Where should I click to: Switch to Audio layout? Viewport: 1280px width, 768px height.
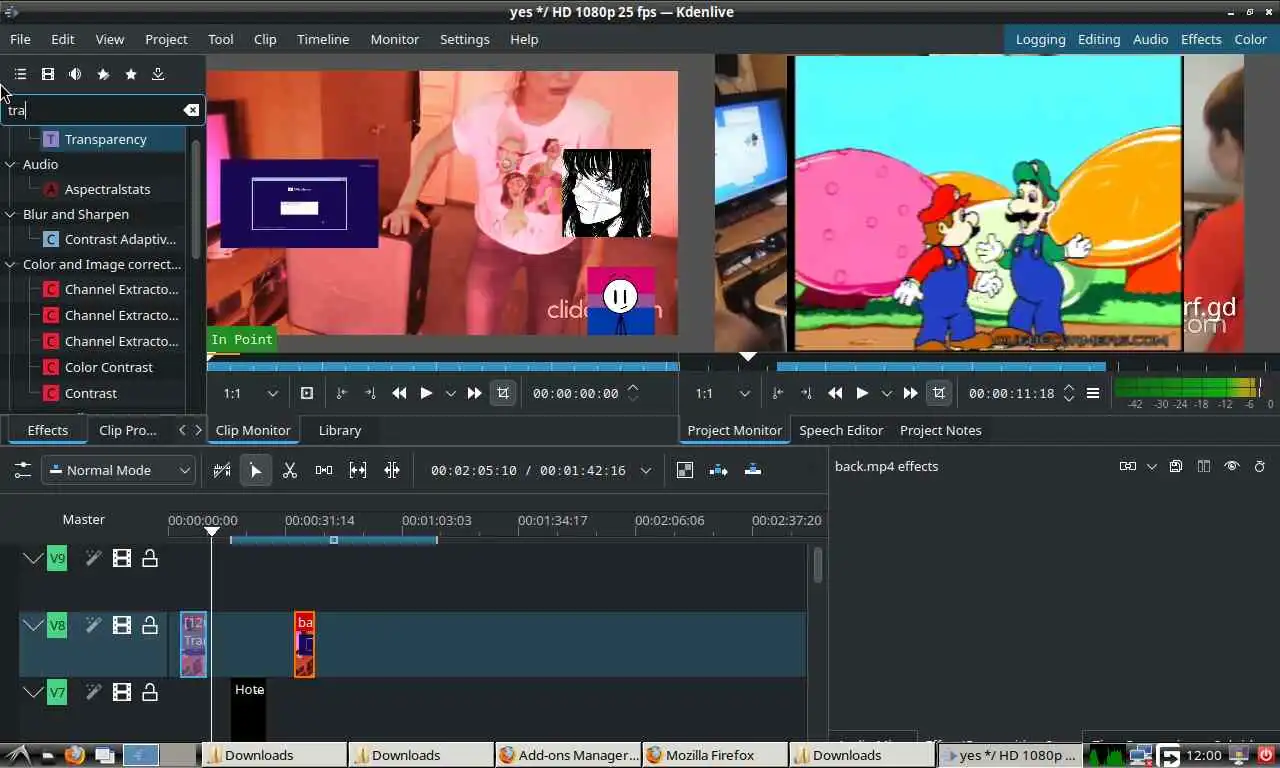[x=1150, y=39]
